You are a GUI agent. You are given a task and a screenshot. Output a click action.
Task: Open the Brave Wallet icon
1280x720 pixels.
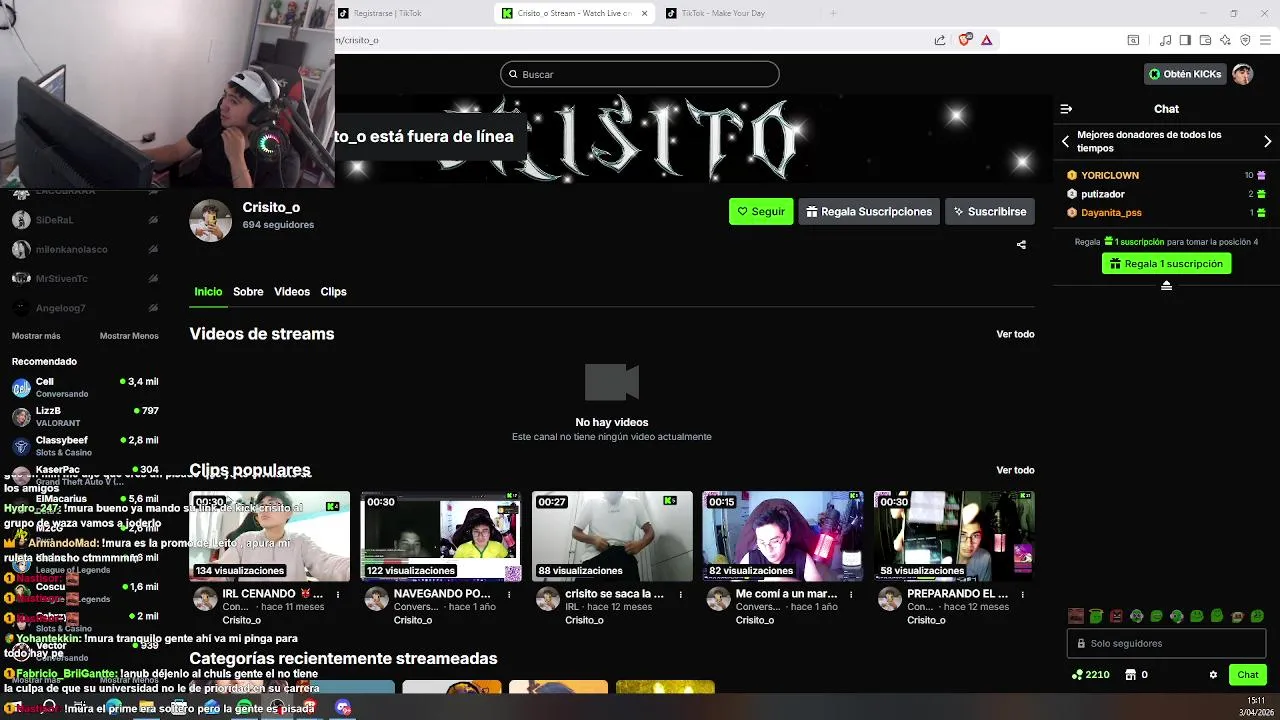tap(1205, 40)
